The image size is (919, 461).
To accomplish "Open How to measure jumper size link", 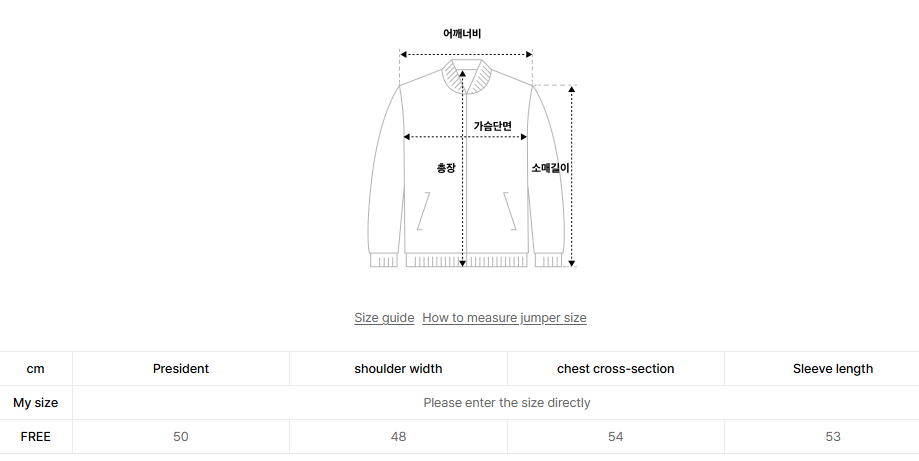I will tap(504, 318).
